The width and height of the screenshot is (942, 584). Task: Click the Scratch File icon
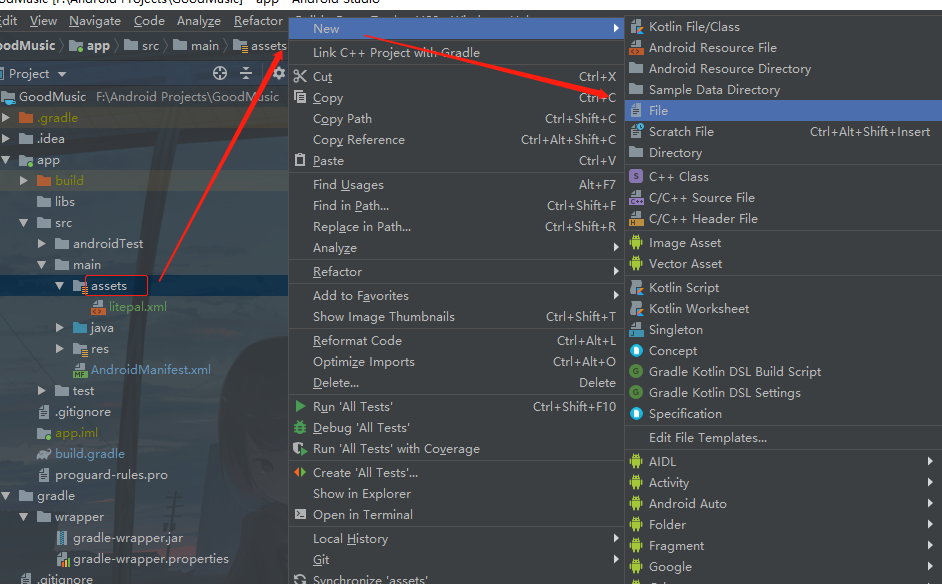[636, 131]
